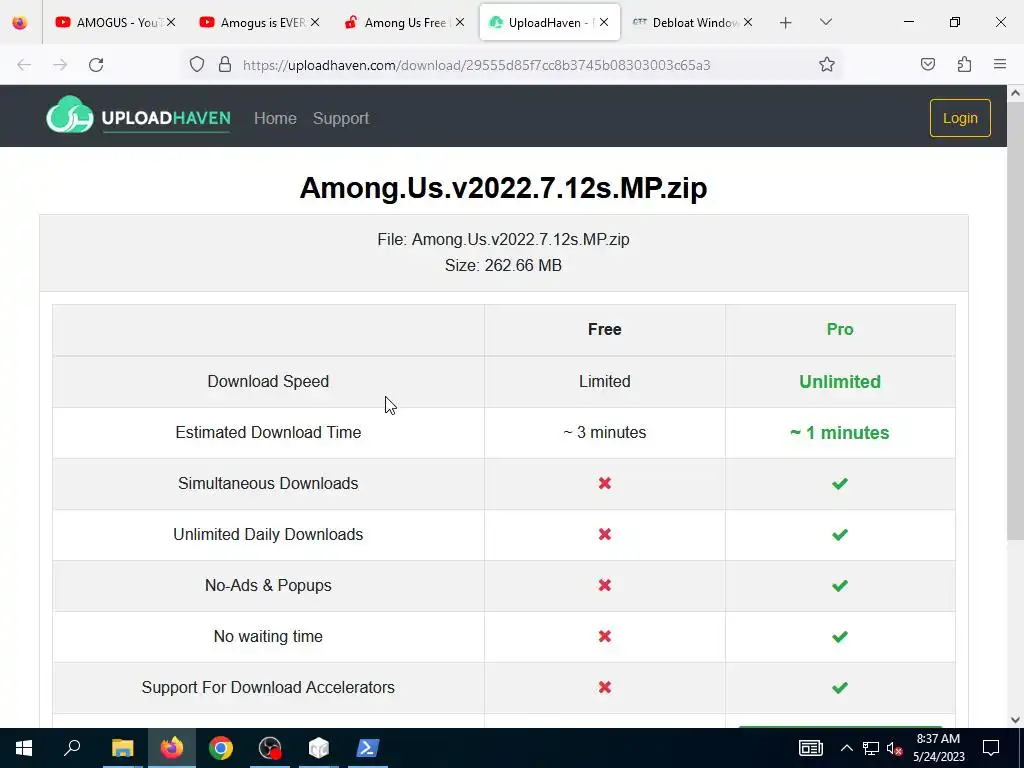Click the green check for No-Ads & Popups

click(x=840, y=585)
